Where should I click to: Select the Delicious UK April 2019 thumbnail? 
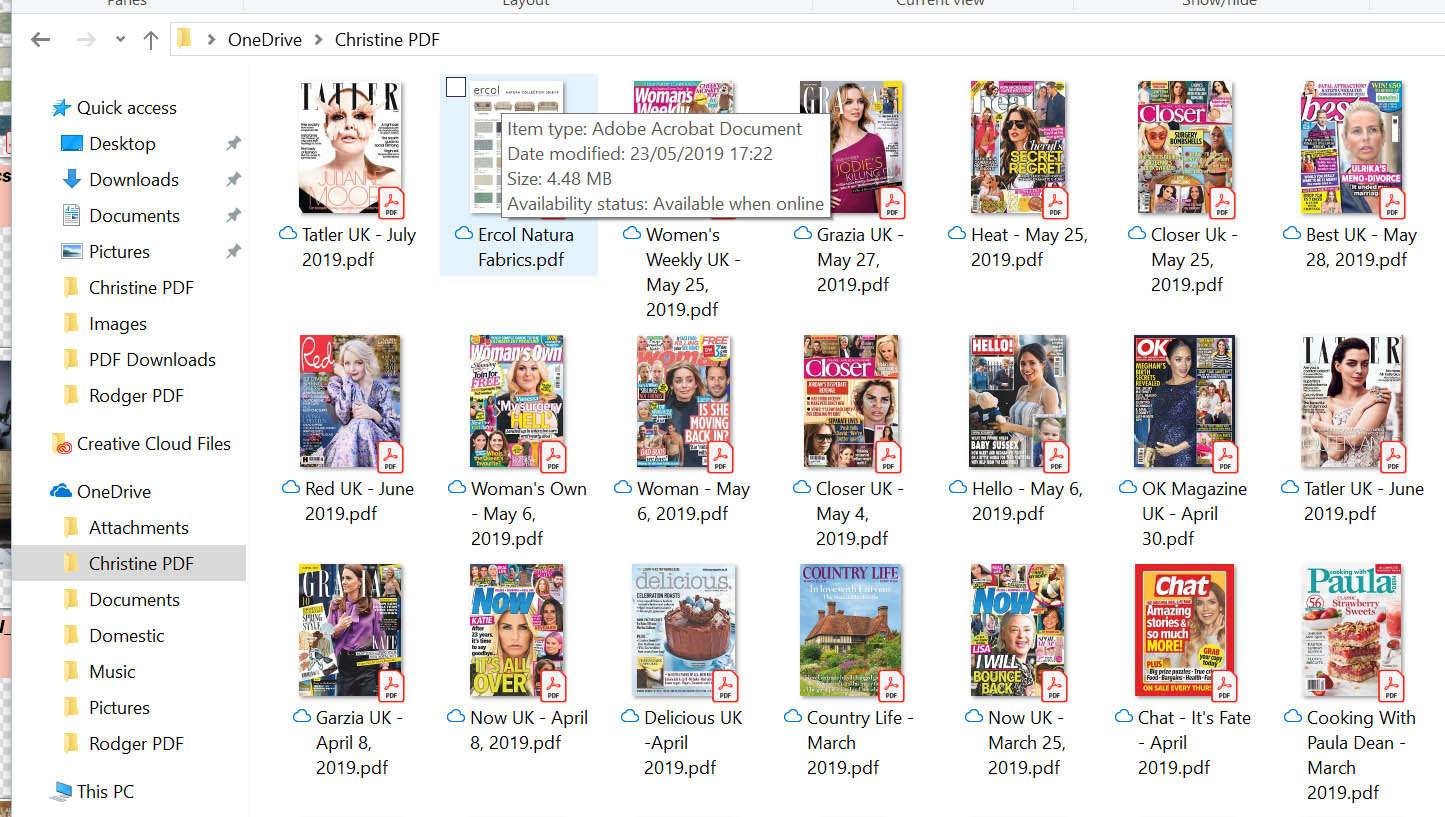[684, 630]
